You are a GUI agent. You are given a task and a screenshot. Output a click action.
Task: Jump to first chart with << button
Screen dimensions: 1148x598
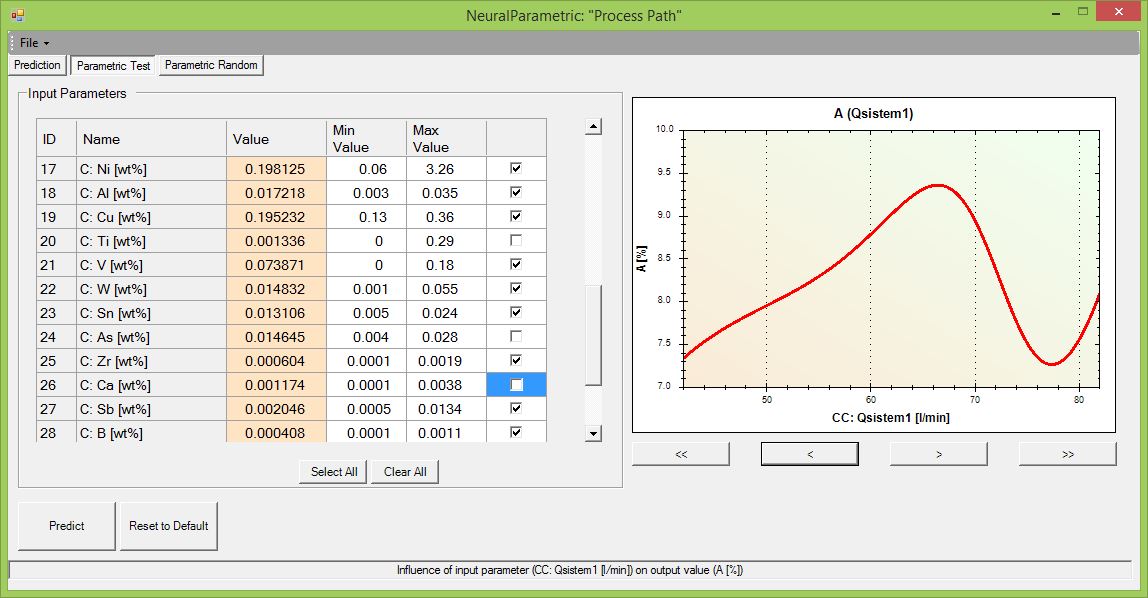[x=681, y=454]
